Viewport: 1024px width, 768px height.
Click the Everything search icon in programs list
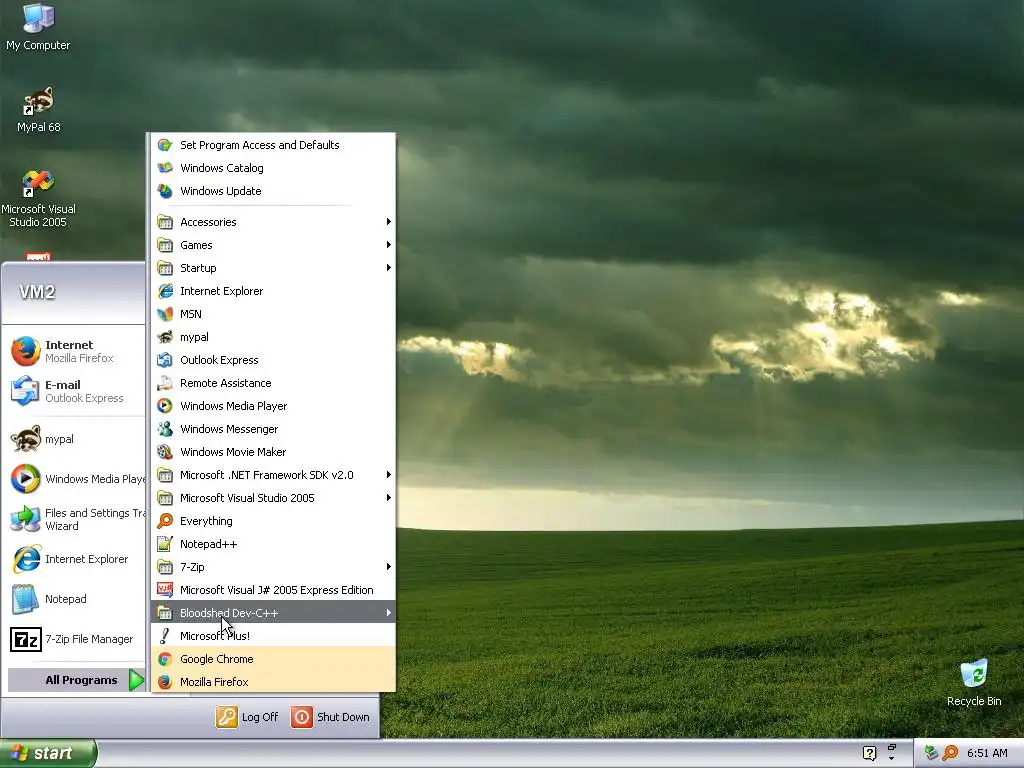click(165, 521)
